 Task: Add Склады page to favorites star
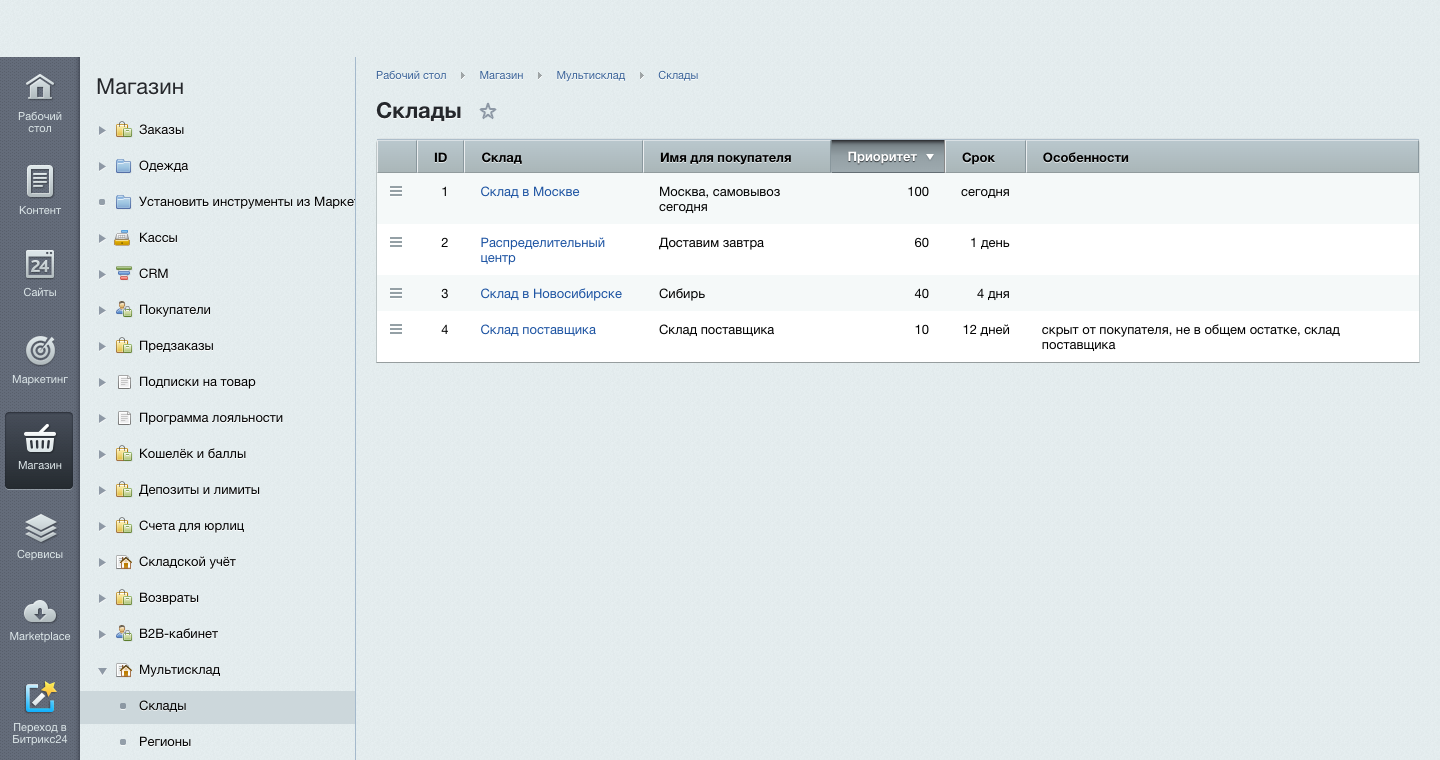coord(488,111)
